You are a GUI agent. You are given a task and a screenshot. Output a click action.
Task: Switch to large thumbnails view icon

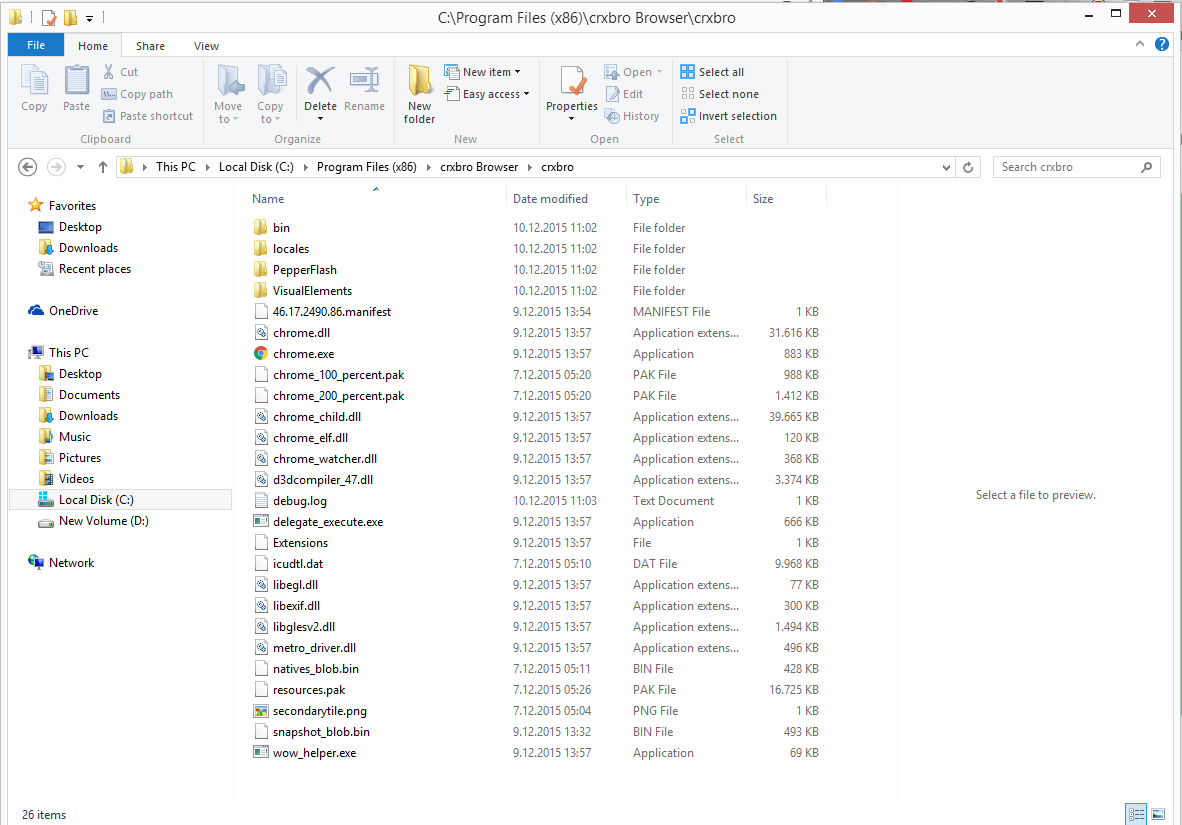point(1158,814)
